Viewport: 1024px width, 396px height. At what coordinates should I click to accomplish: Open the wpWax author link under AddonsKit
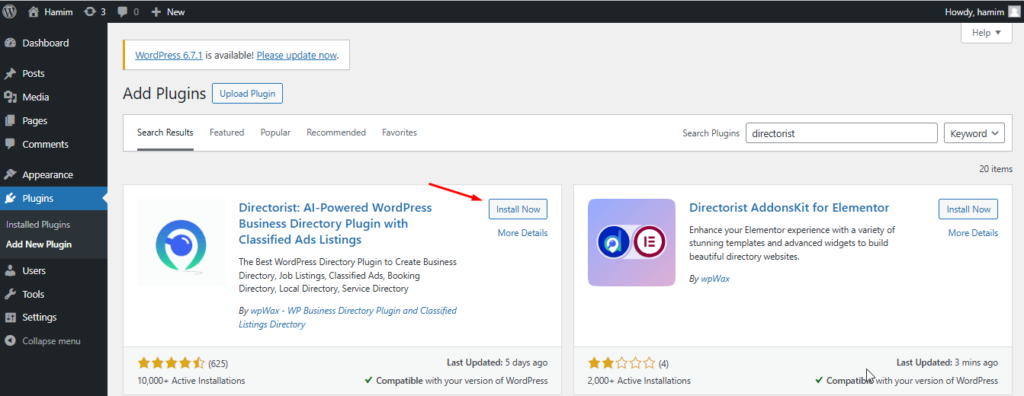coord(714,278)
